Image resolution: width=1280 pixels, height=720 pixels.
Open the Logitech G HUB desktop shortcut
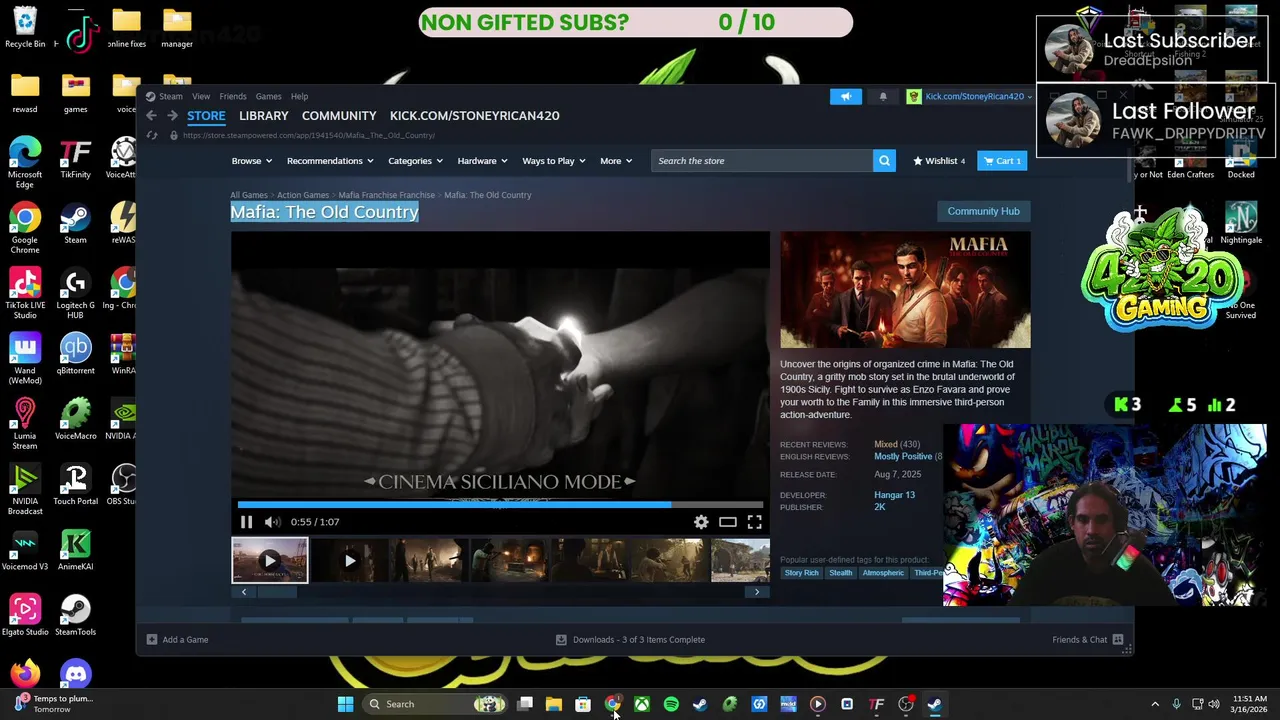point(76,294)
